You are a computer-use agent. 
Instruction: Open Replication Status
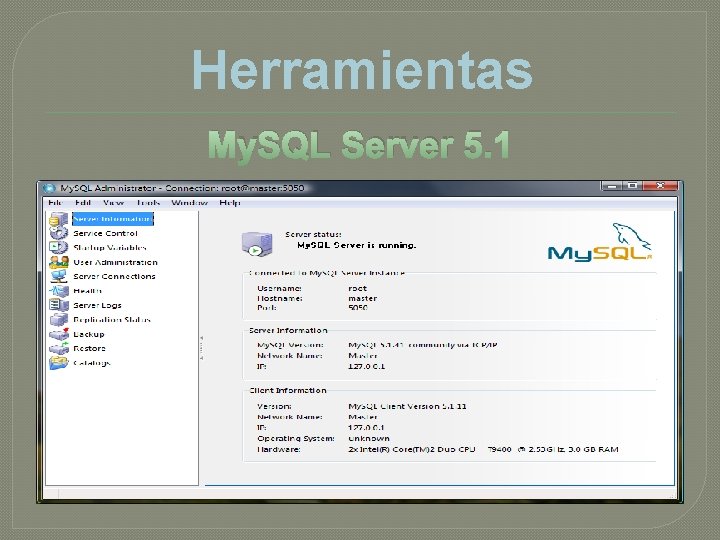pos(112,320)
